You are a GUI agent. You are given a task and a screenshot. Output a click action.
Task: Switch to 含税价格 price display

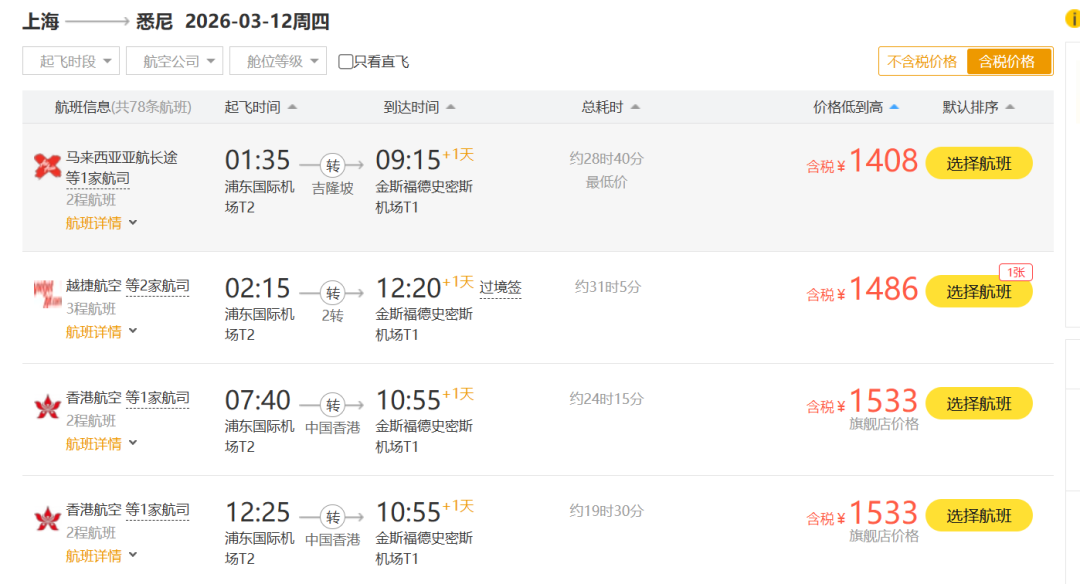(1007, 62)
